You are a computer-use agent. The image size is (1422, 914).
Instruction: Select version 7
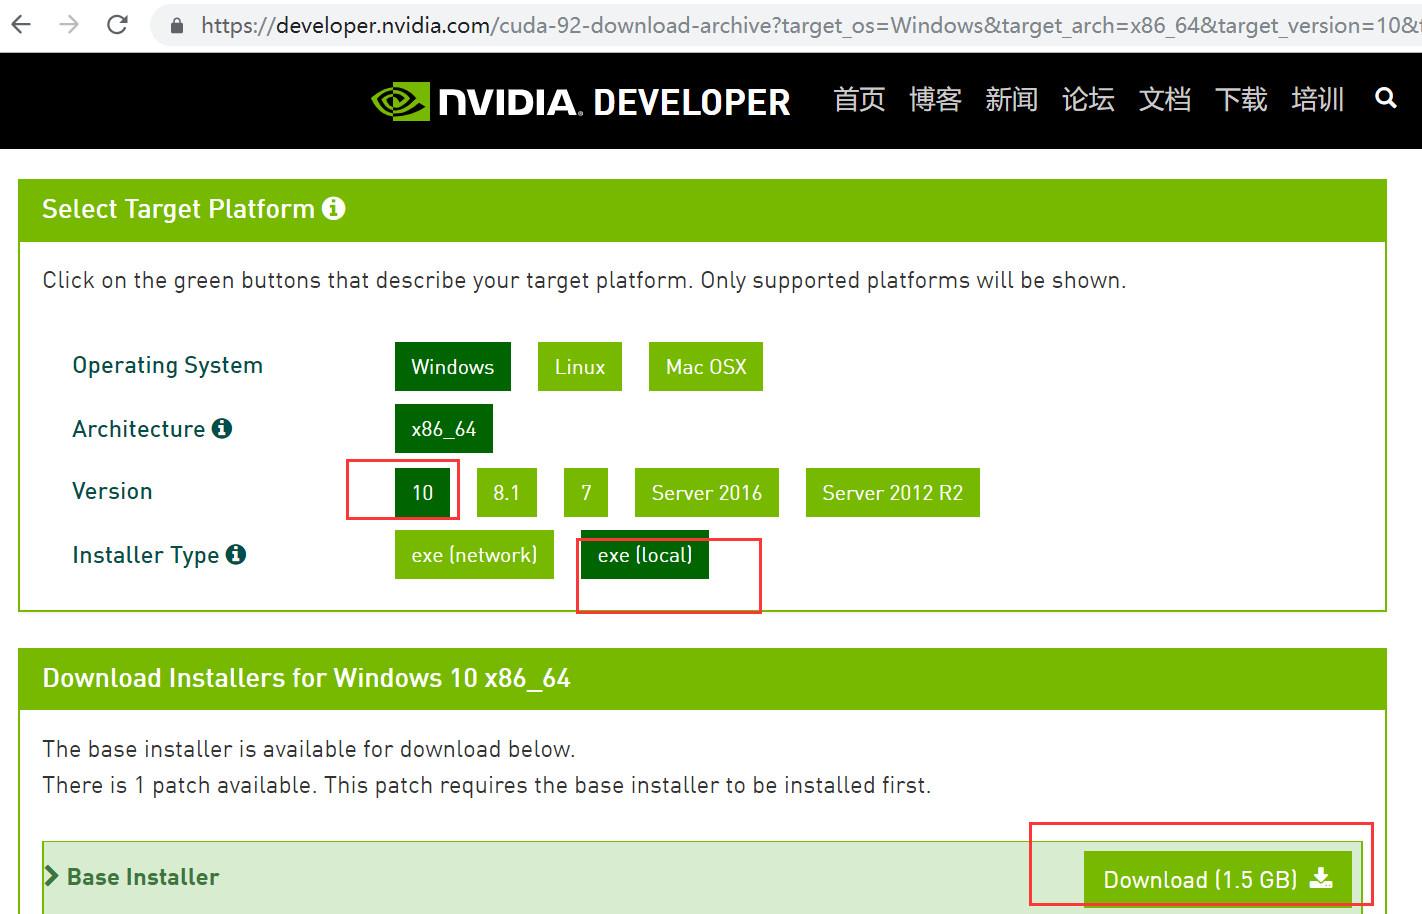click(x=586, y=492)
